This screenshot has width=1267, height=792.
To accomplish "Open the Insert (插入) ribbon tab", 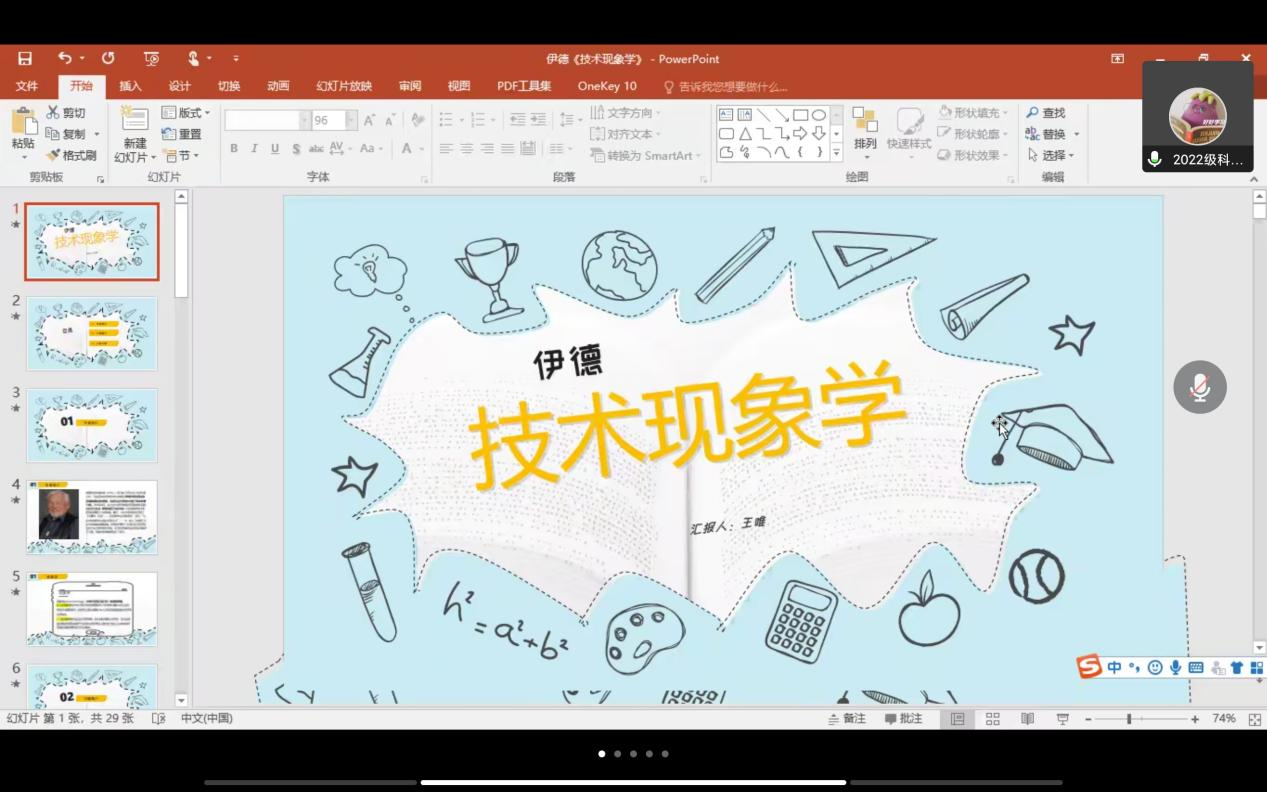I will (x=130, y=86).
